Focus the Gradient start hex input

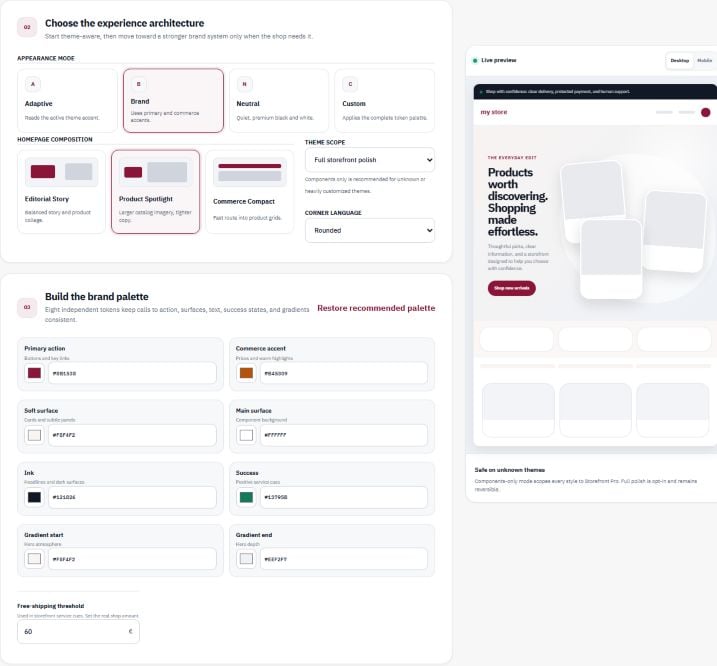pos(132,559)
